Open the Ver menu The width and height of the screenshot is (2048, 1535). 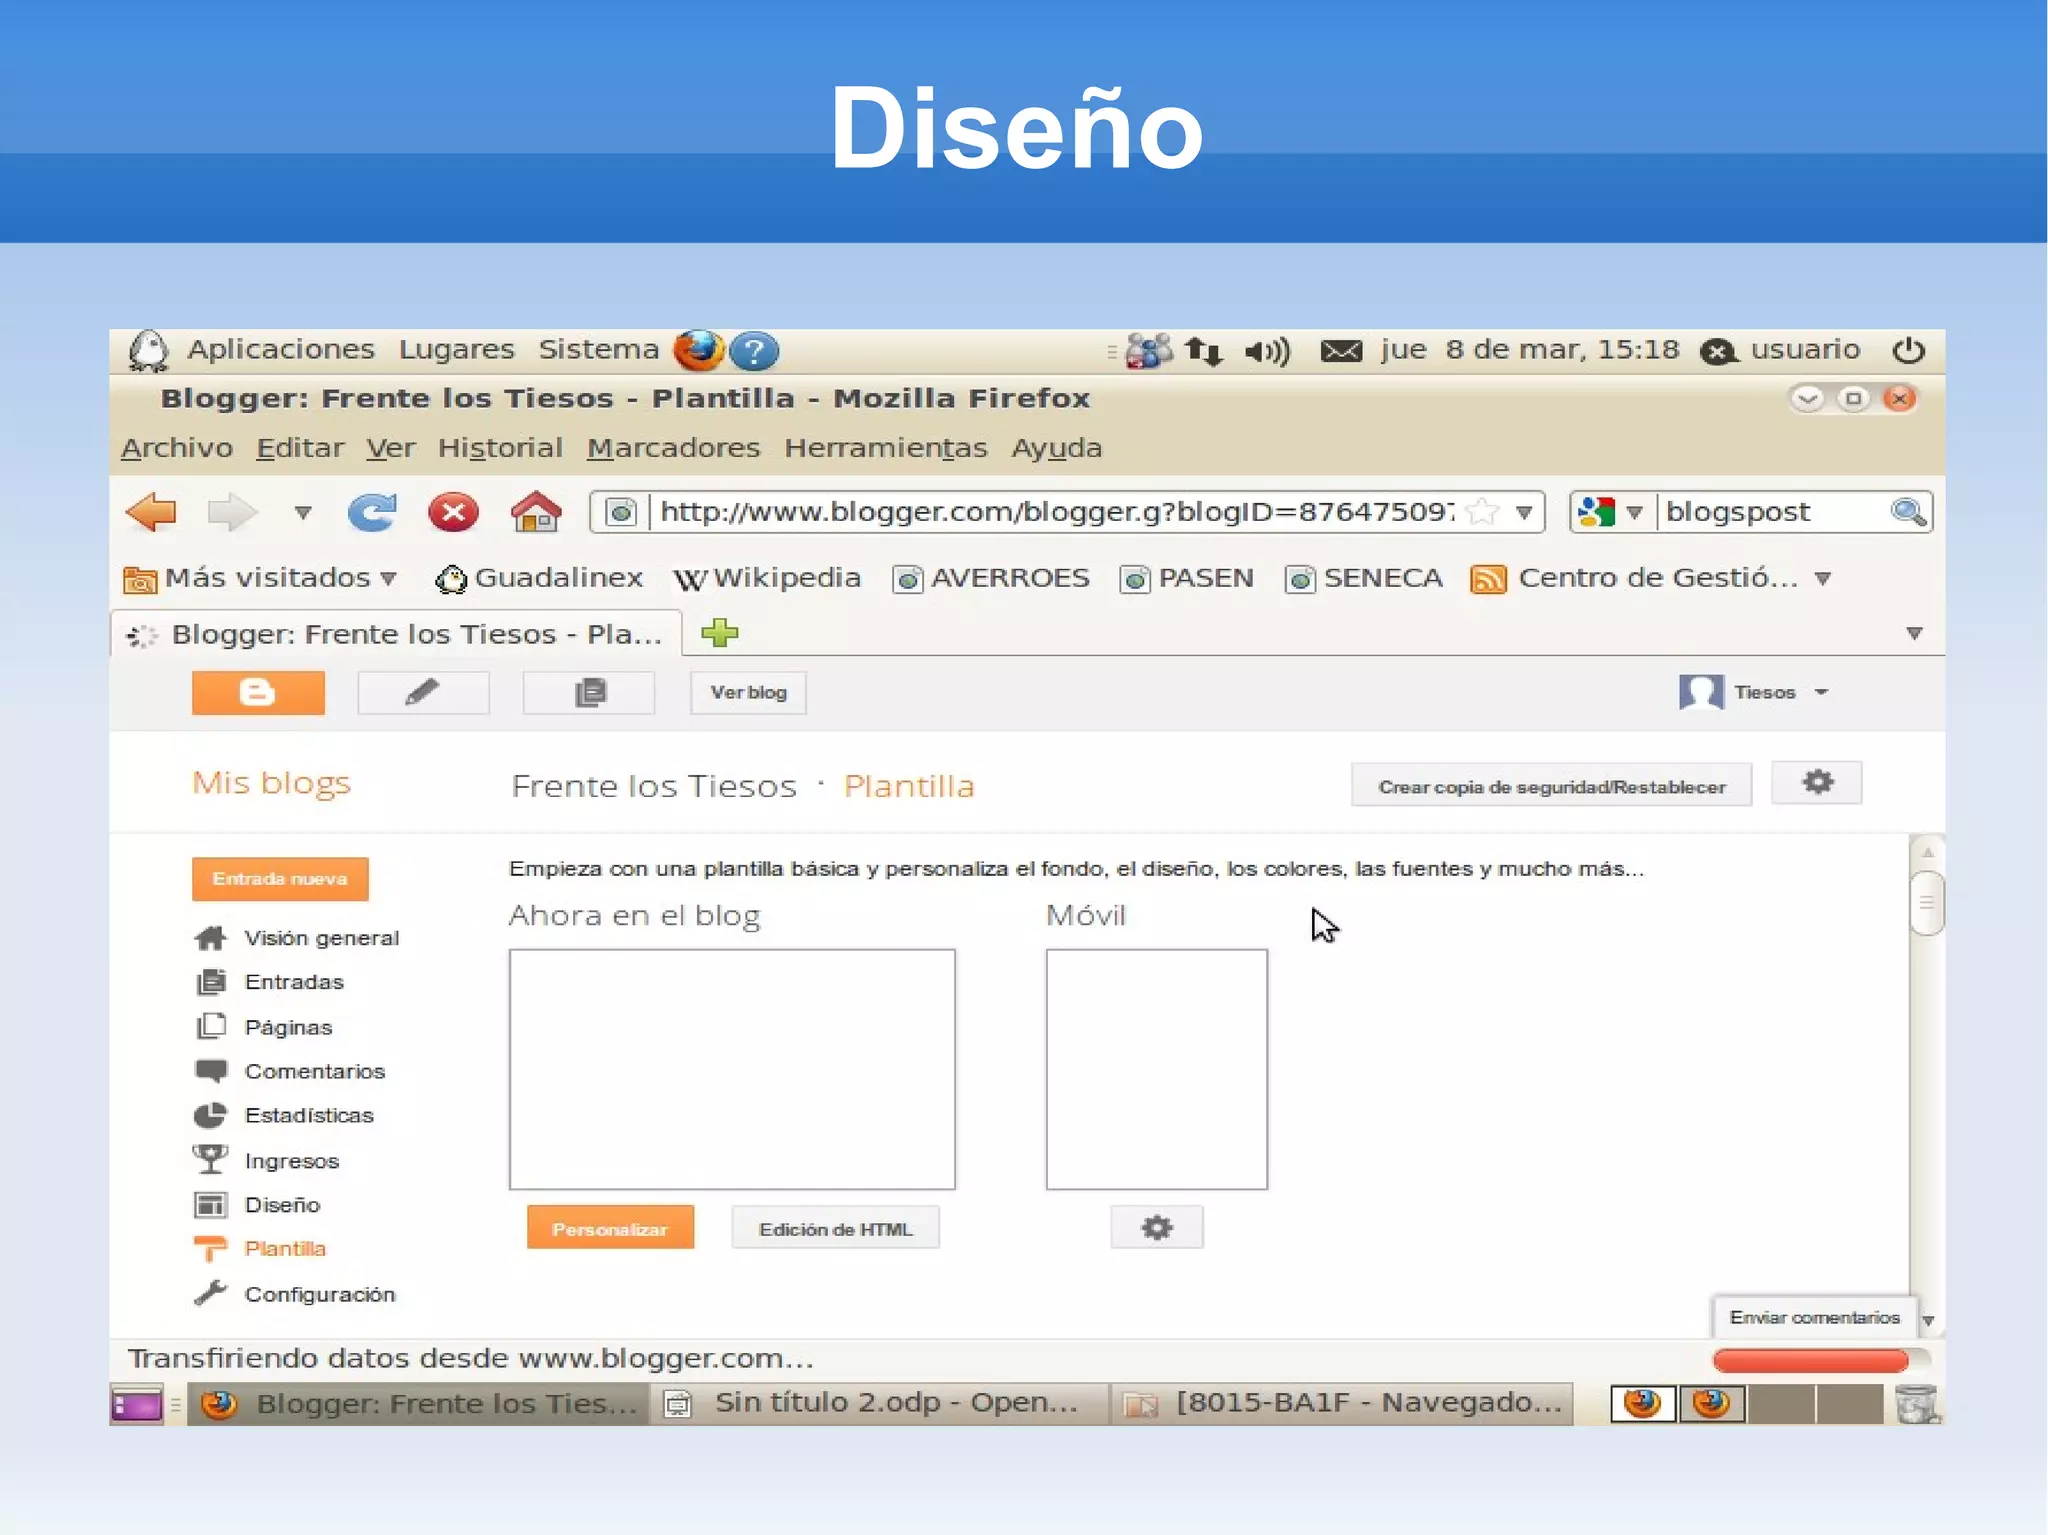390,448
